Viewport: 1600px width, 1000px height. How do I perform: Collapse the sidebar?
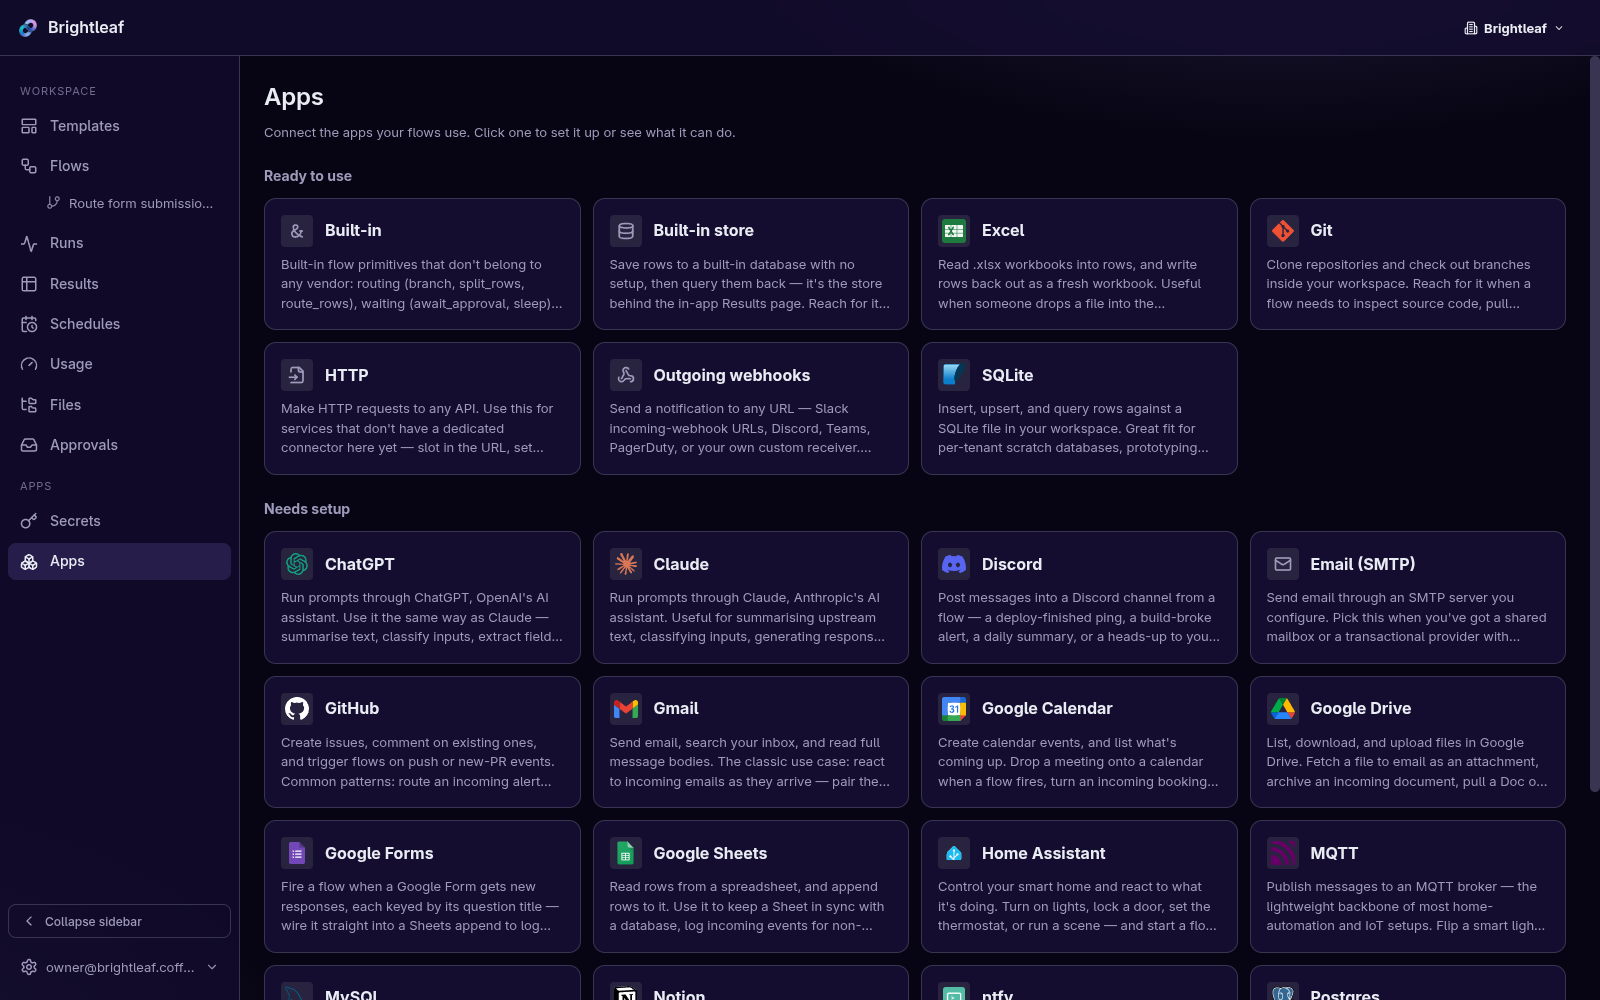point(119,921)
